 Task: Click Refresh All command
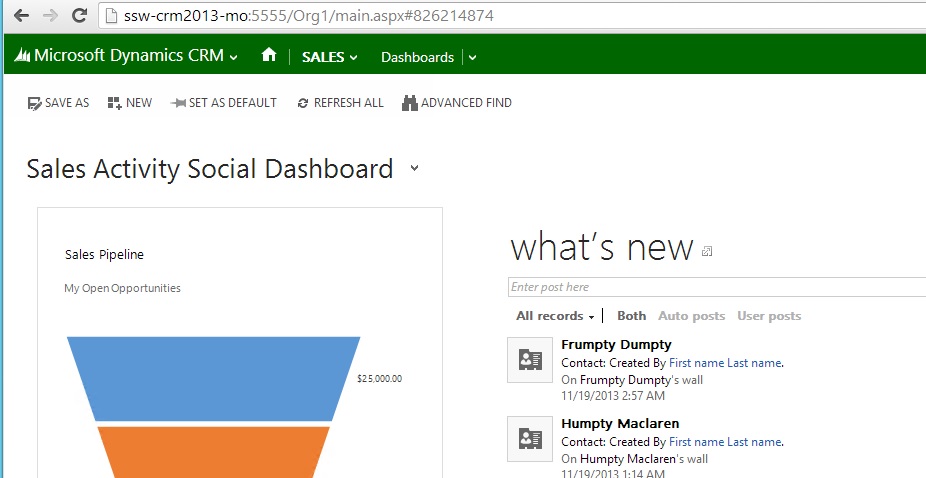pyautogui.click(x=340, y=103)
